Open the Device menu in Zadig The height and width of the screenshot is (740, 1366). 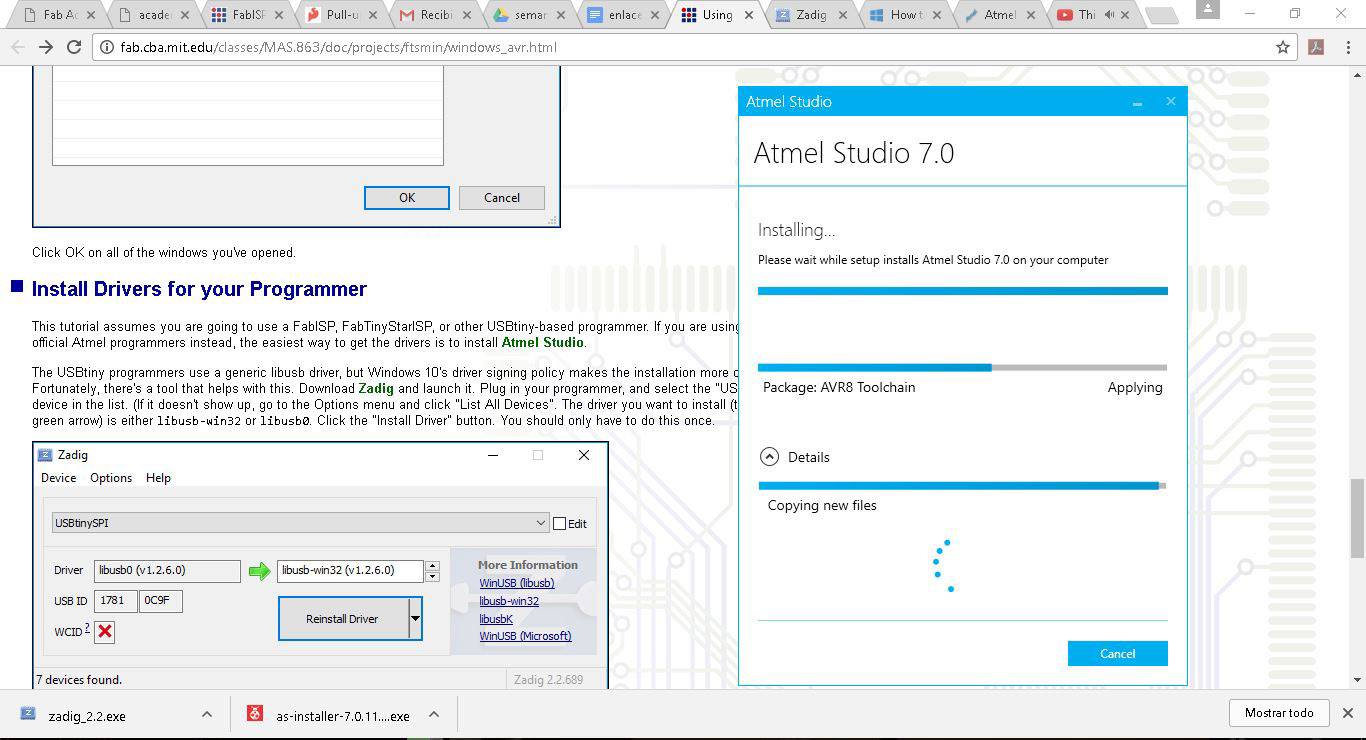click(x=58, y=478)
